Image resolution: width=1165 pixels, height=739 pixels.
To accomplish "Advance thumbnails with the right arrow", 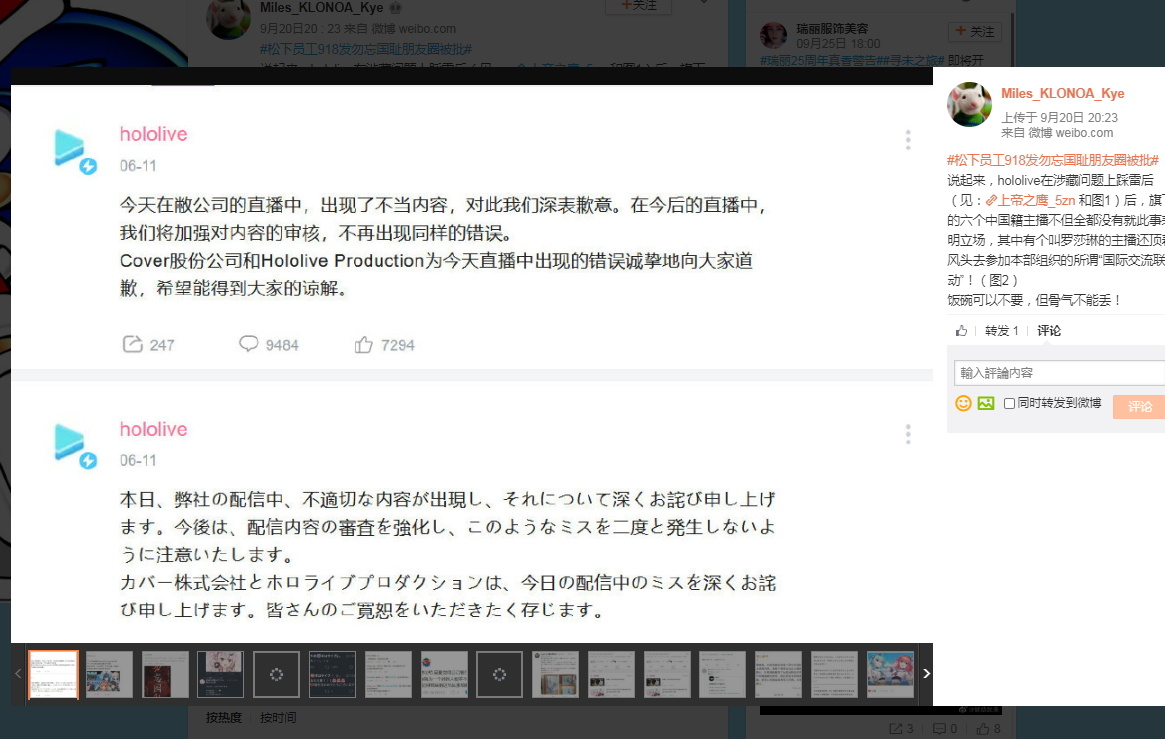I will point(926,674).
